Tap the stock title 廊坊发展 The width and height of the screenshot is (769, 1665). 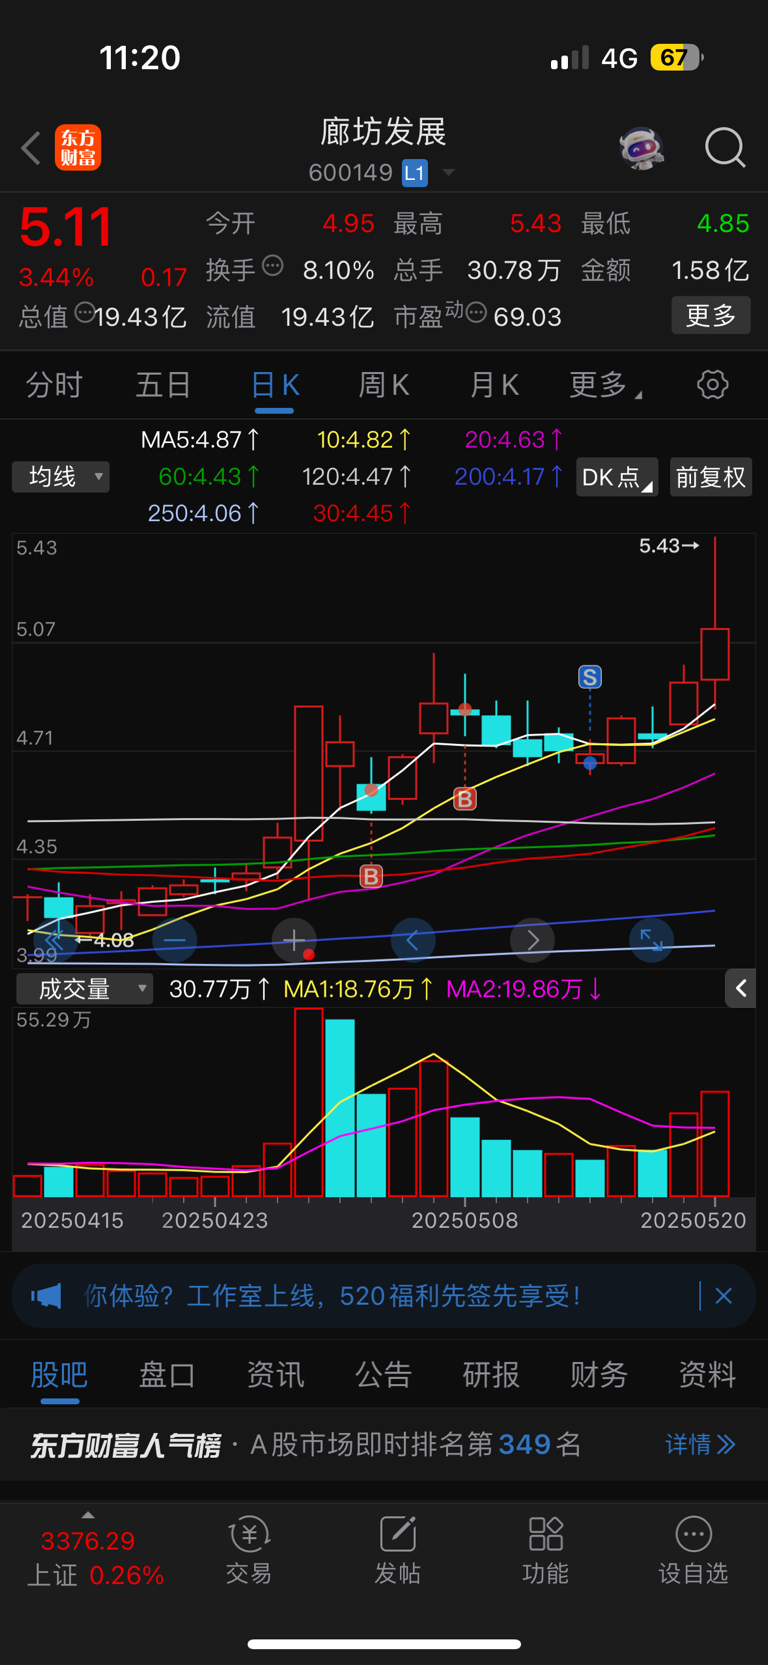(383, 131)
